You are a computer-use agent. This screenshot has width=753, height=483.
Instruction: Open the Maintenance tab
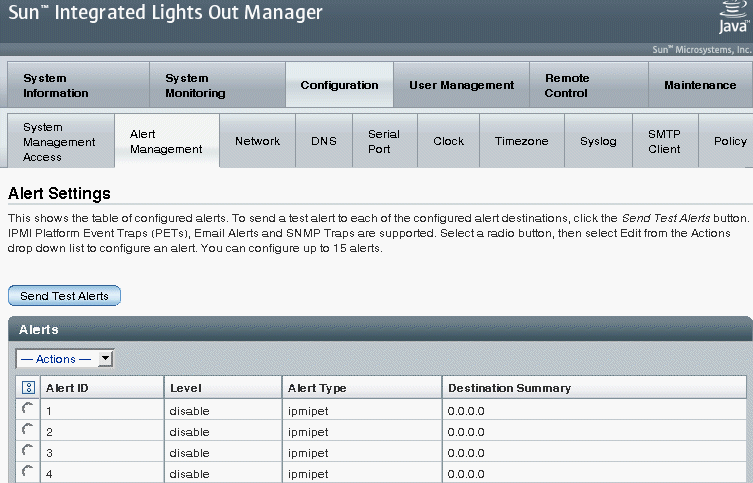pyautogui.click(x=700, y=85)
